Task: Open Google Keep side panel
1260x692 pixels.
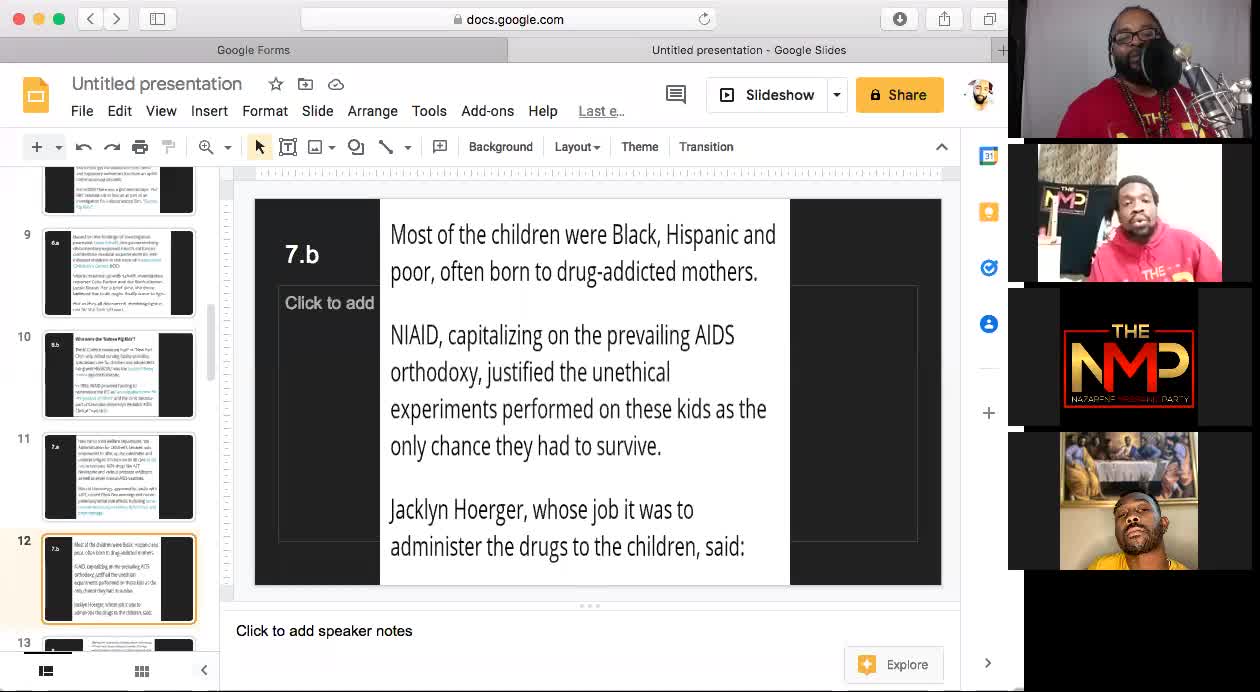Action: [989, 212]
